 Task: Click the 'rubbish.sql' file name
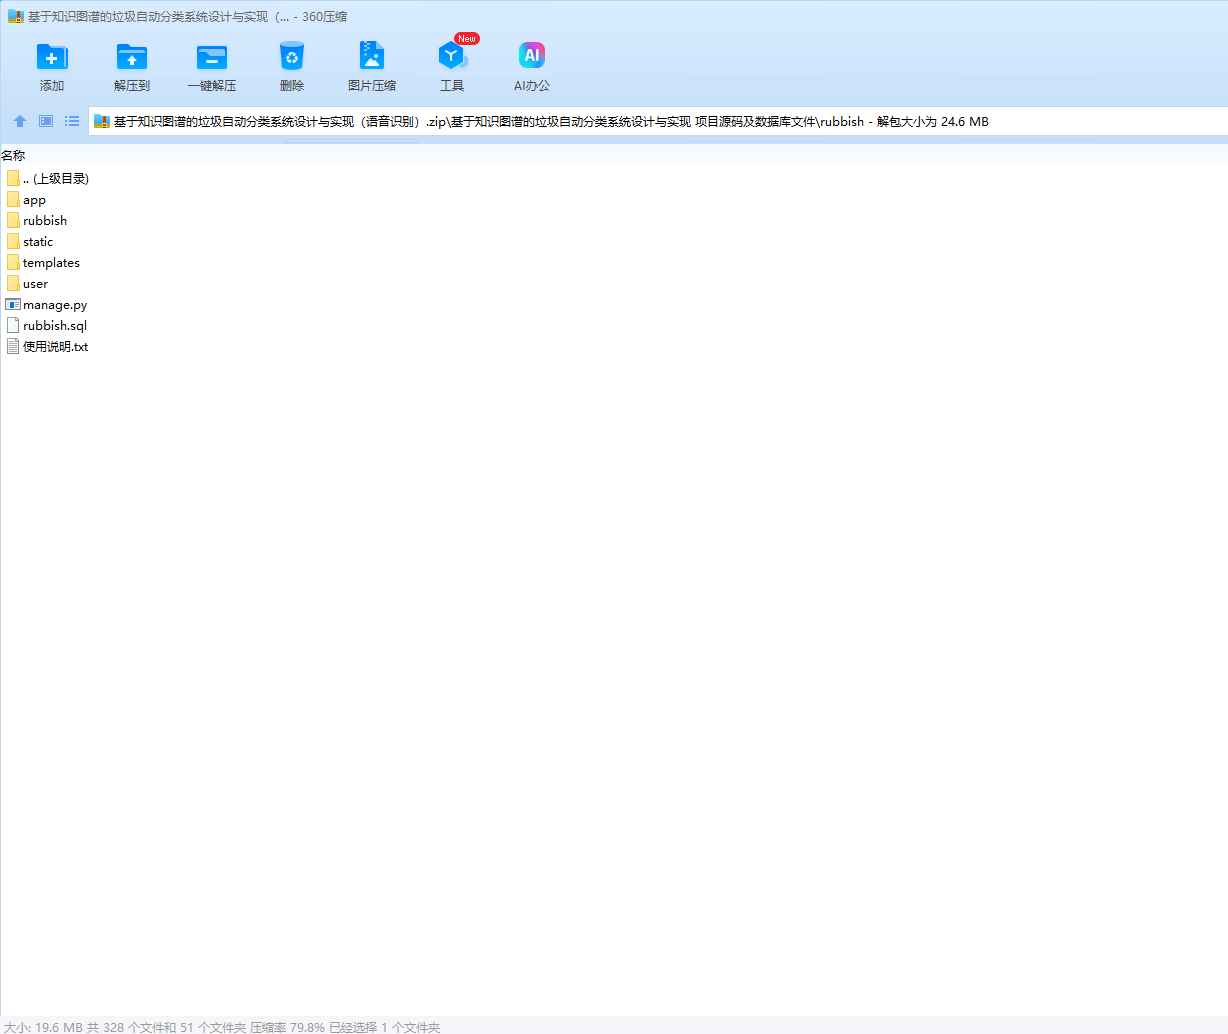pyautogui.click(x=55, y=326)
